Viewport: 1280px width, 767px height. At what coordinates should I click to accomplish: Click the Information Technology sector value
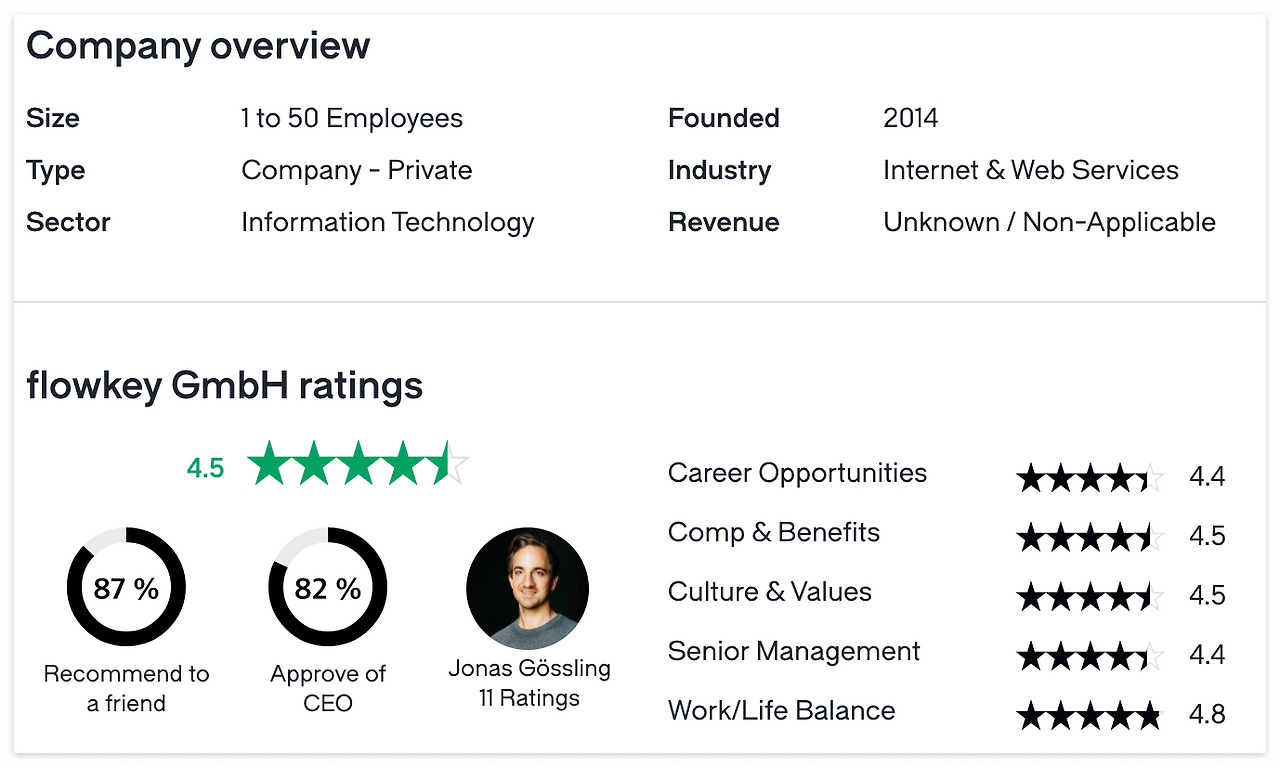tap(388, 222)
